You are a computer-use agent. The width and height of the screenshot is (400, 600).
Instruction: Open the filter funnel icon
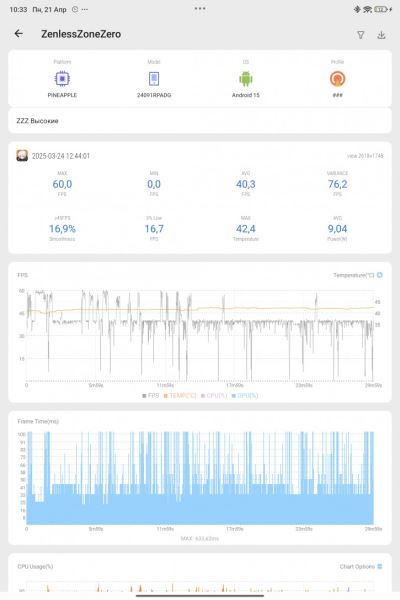coord(361,35)
